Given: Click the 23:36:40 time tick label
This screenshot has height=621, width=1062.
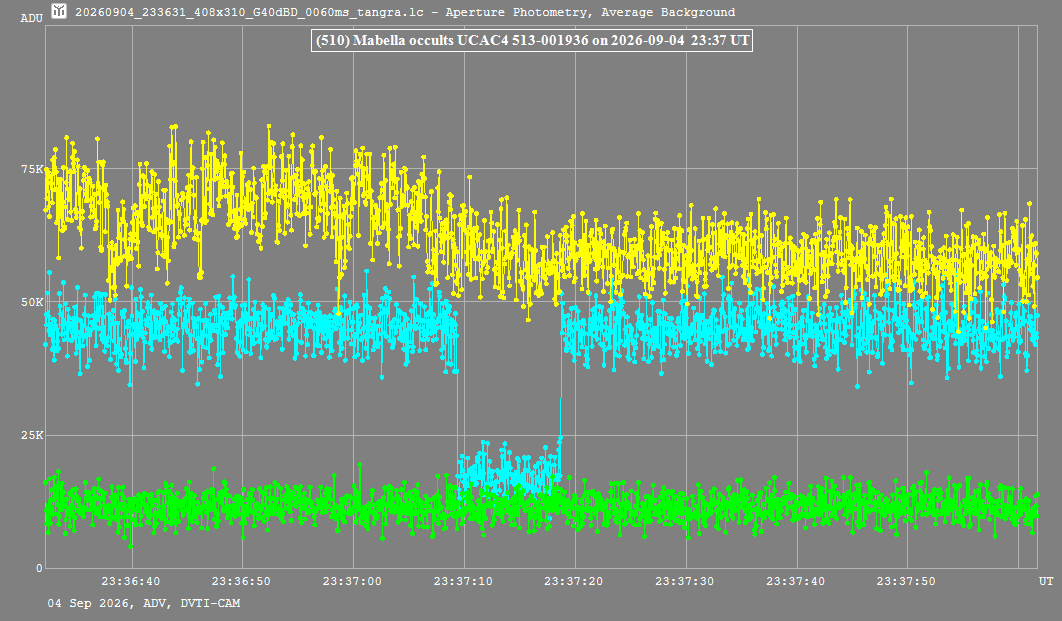Looking at the screenshot, I should point(131,581).
